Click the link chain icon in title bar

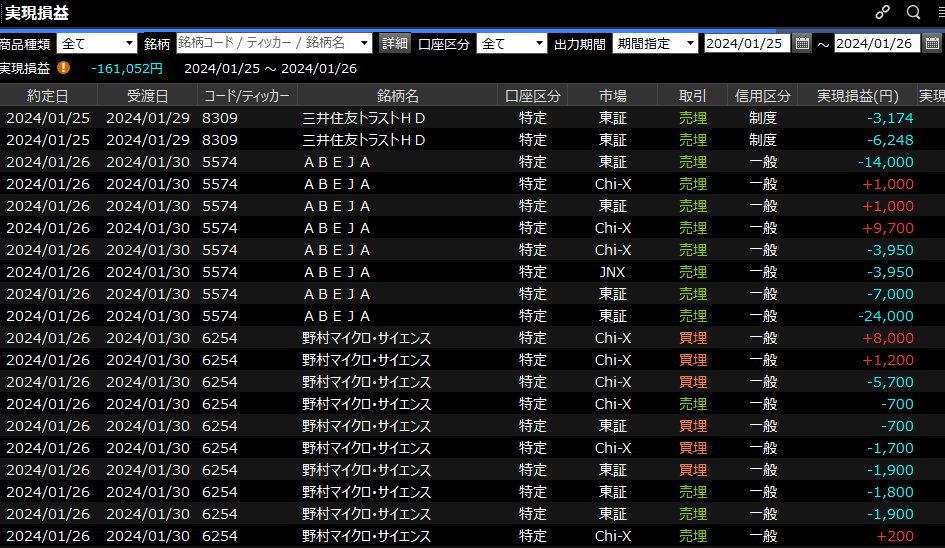point(882,13)
